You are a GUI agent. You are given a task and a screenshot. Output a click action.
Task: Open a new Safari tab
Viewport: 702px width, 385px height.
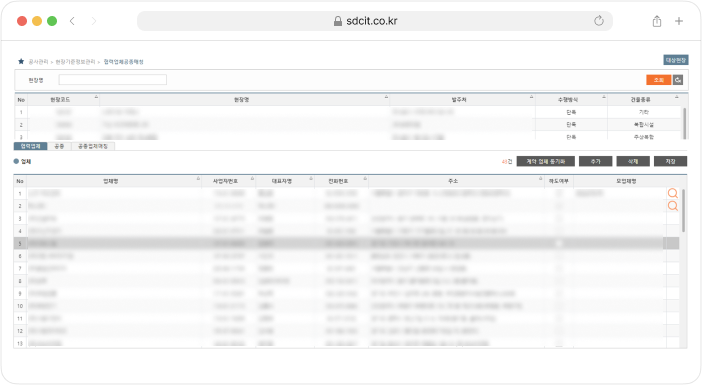pyautogui.click(x=679, y=21)
